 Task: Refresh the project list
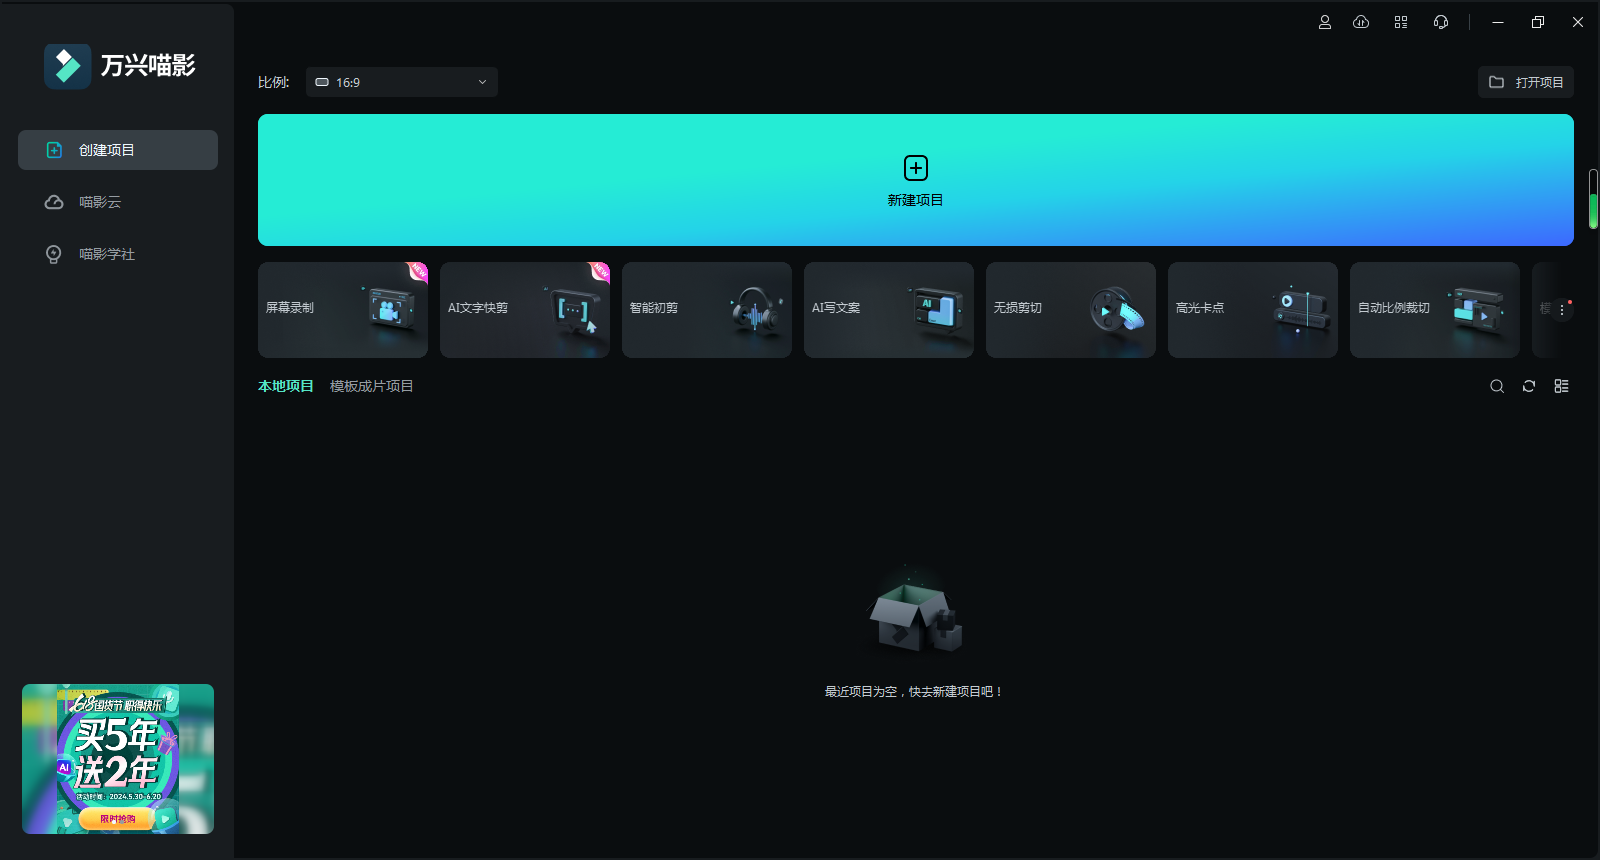[x=1529, y=386]
